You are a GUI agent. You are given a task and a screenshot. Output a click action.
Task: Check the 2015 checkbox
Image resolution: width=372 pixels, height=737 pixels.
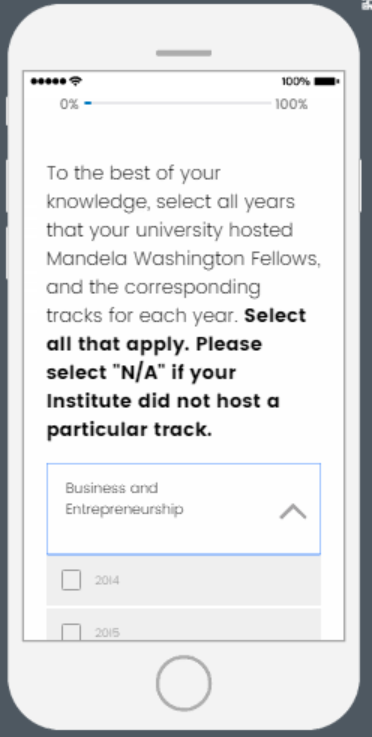tap(71, 632)
